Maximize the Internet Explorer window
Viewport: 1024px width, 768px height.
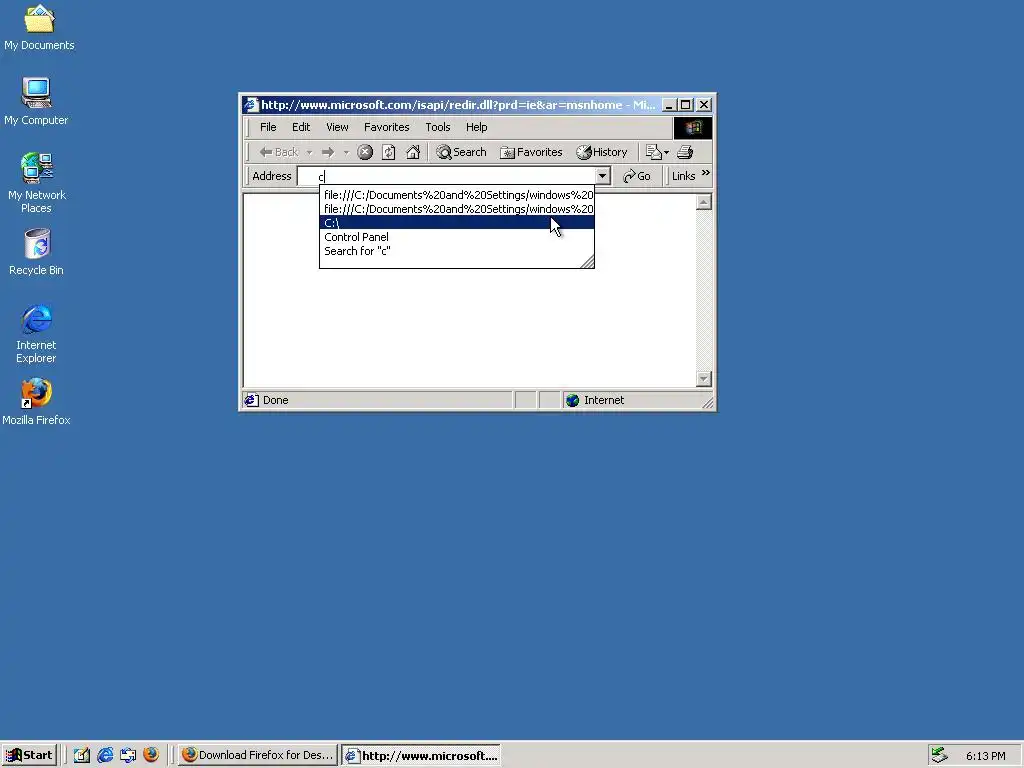[686, 104]
